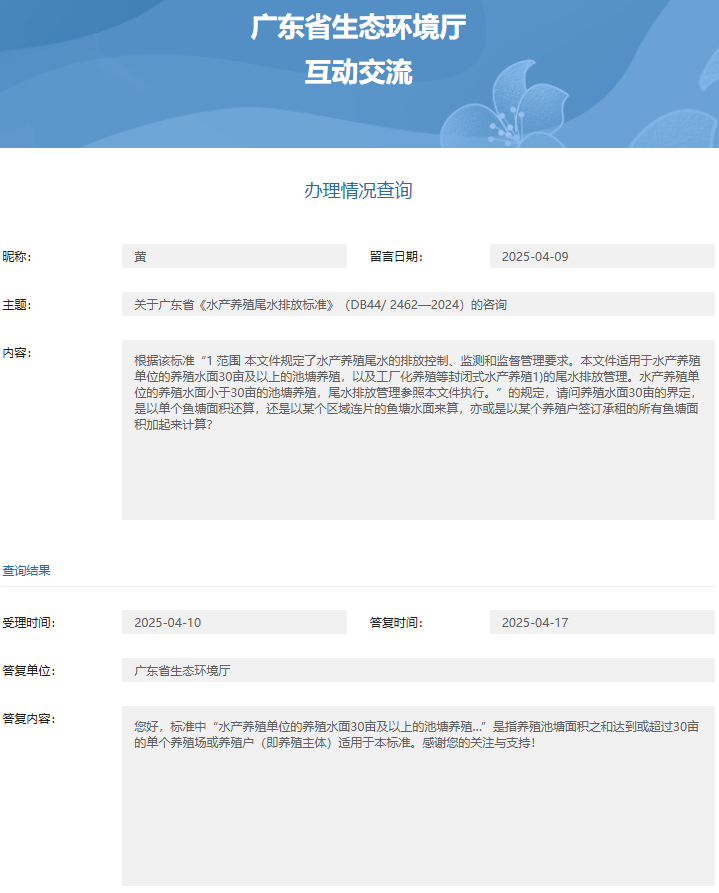Click the 答复内容 label

28,718
